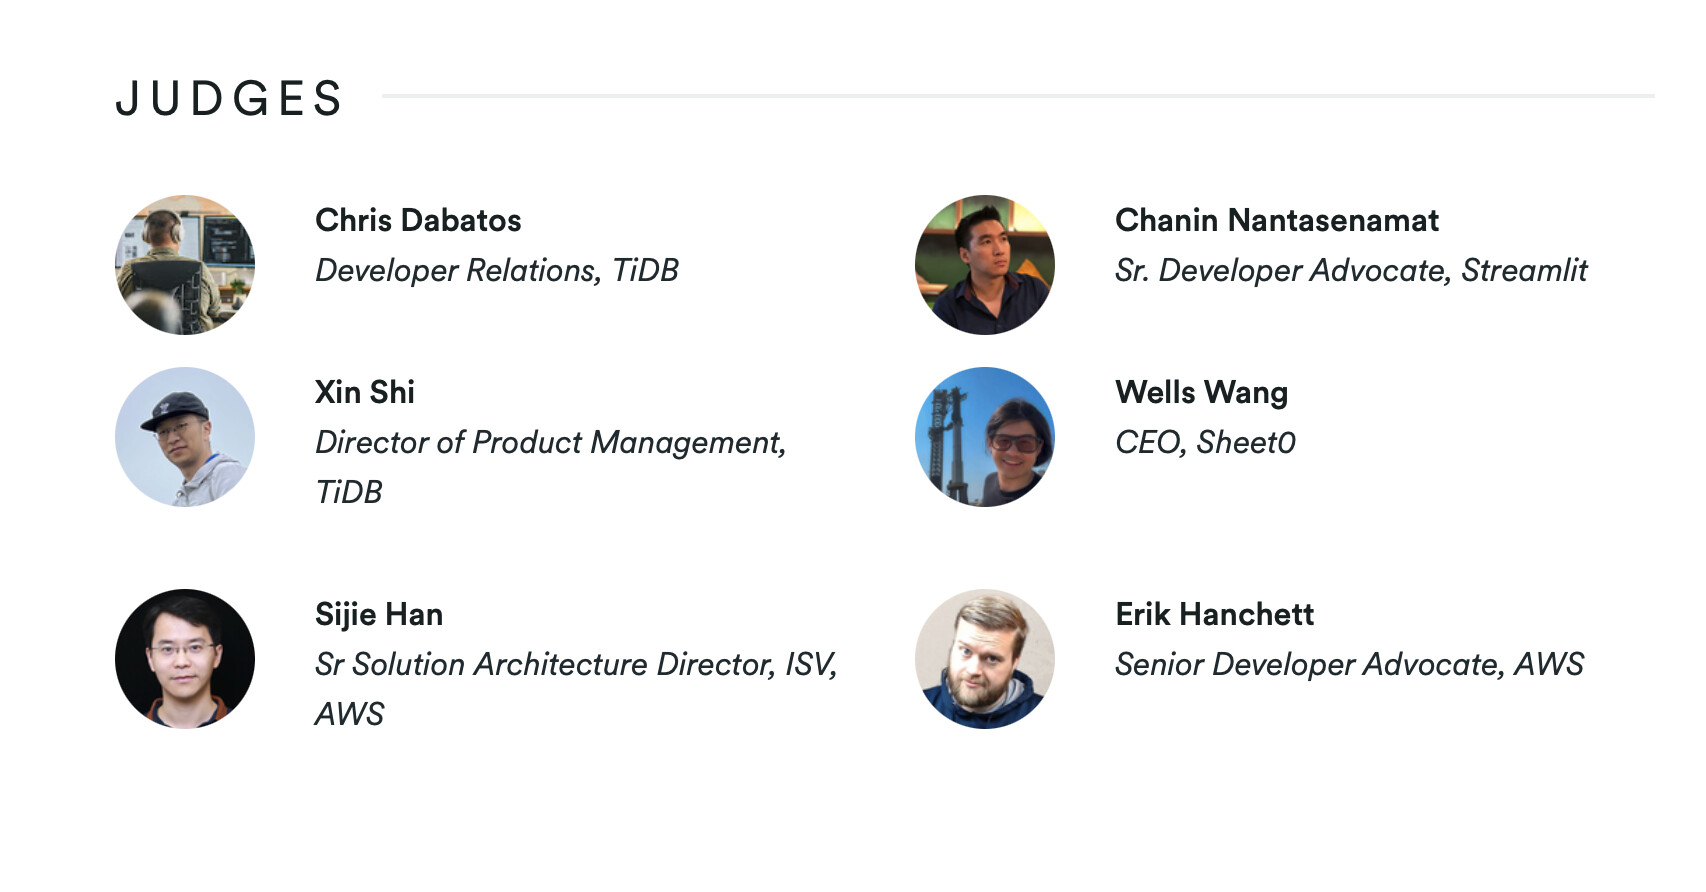Select the profile picture next to Wells Wang
1706x892 pixels.
985,437
